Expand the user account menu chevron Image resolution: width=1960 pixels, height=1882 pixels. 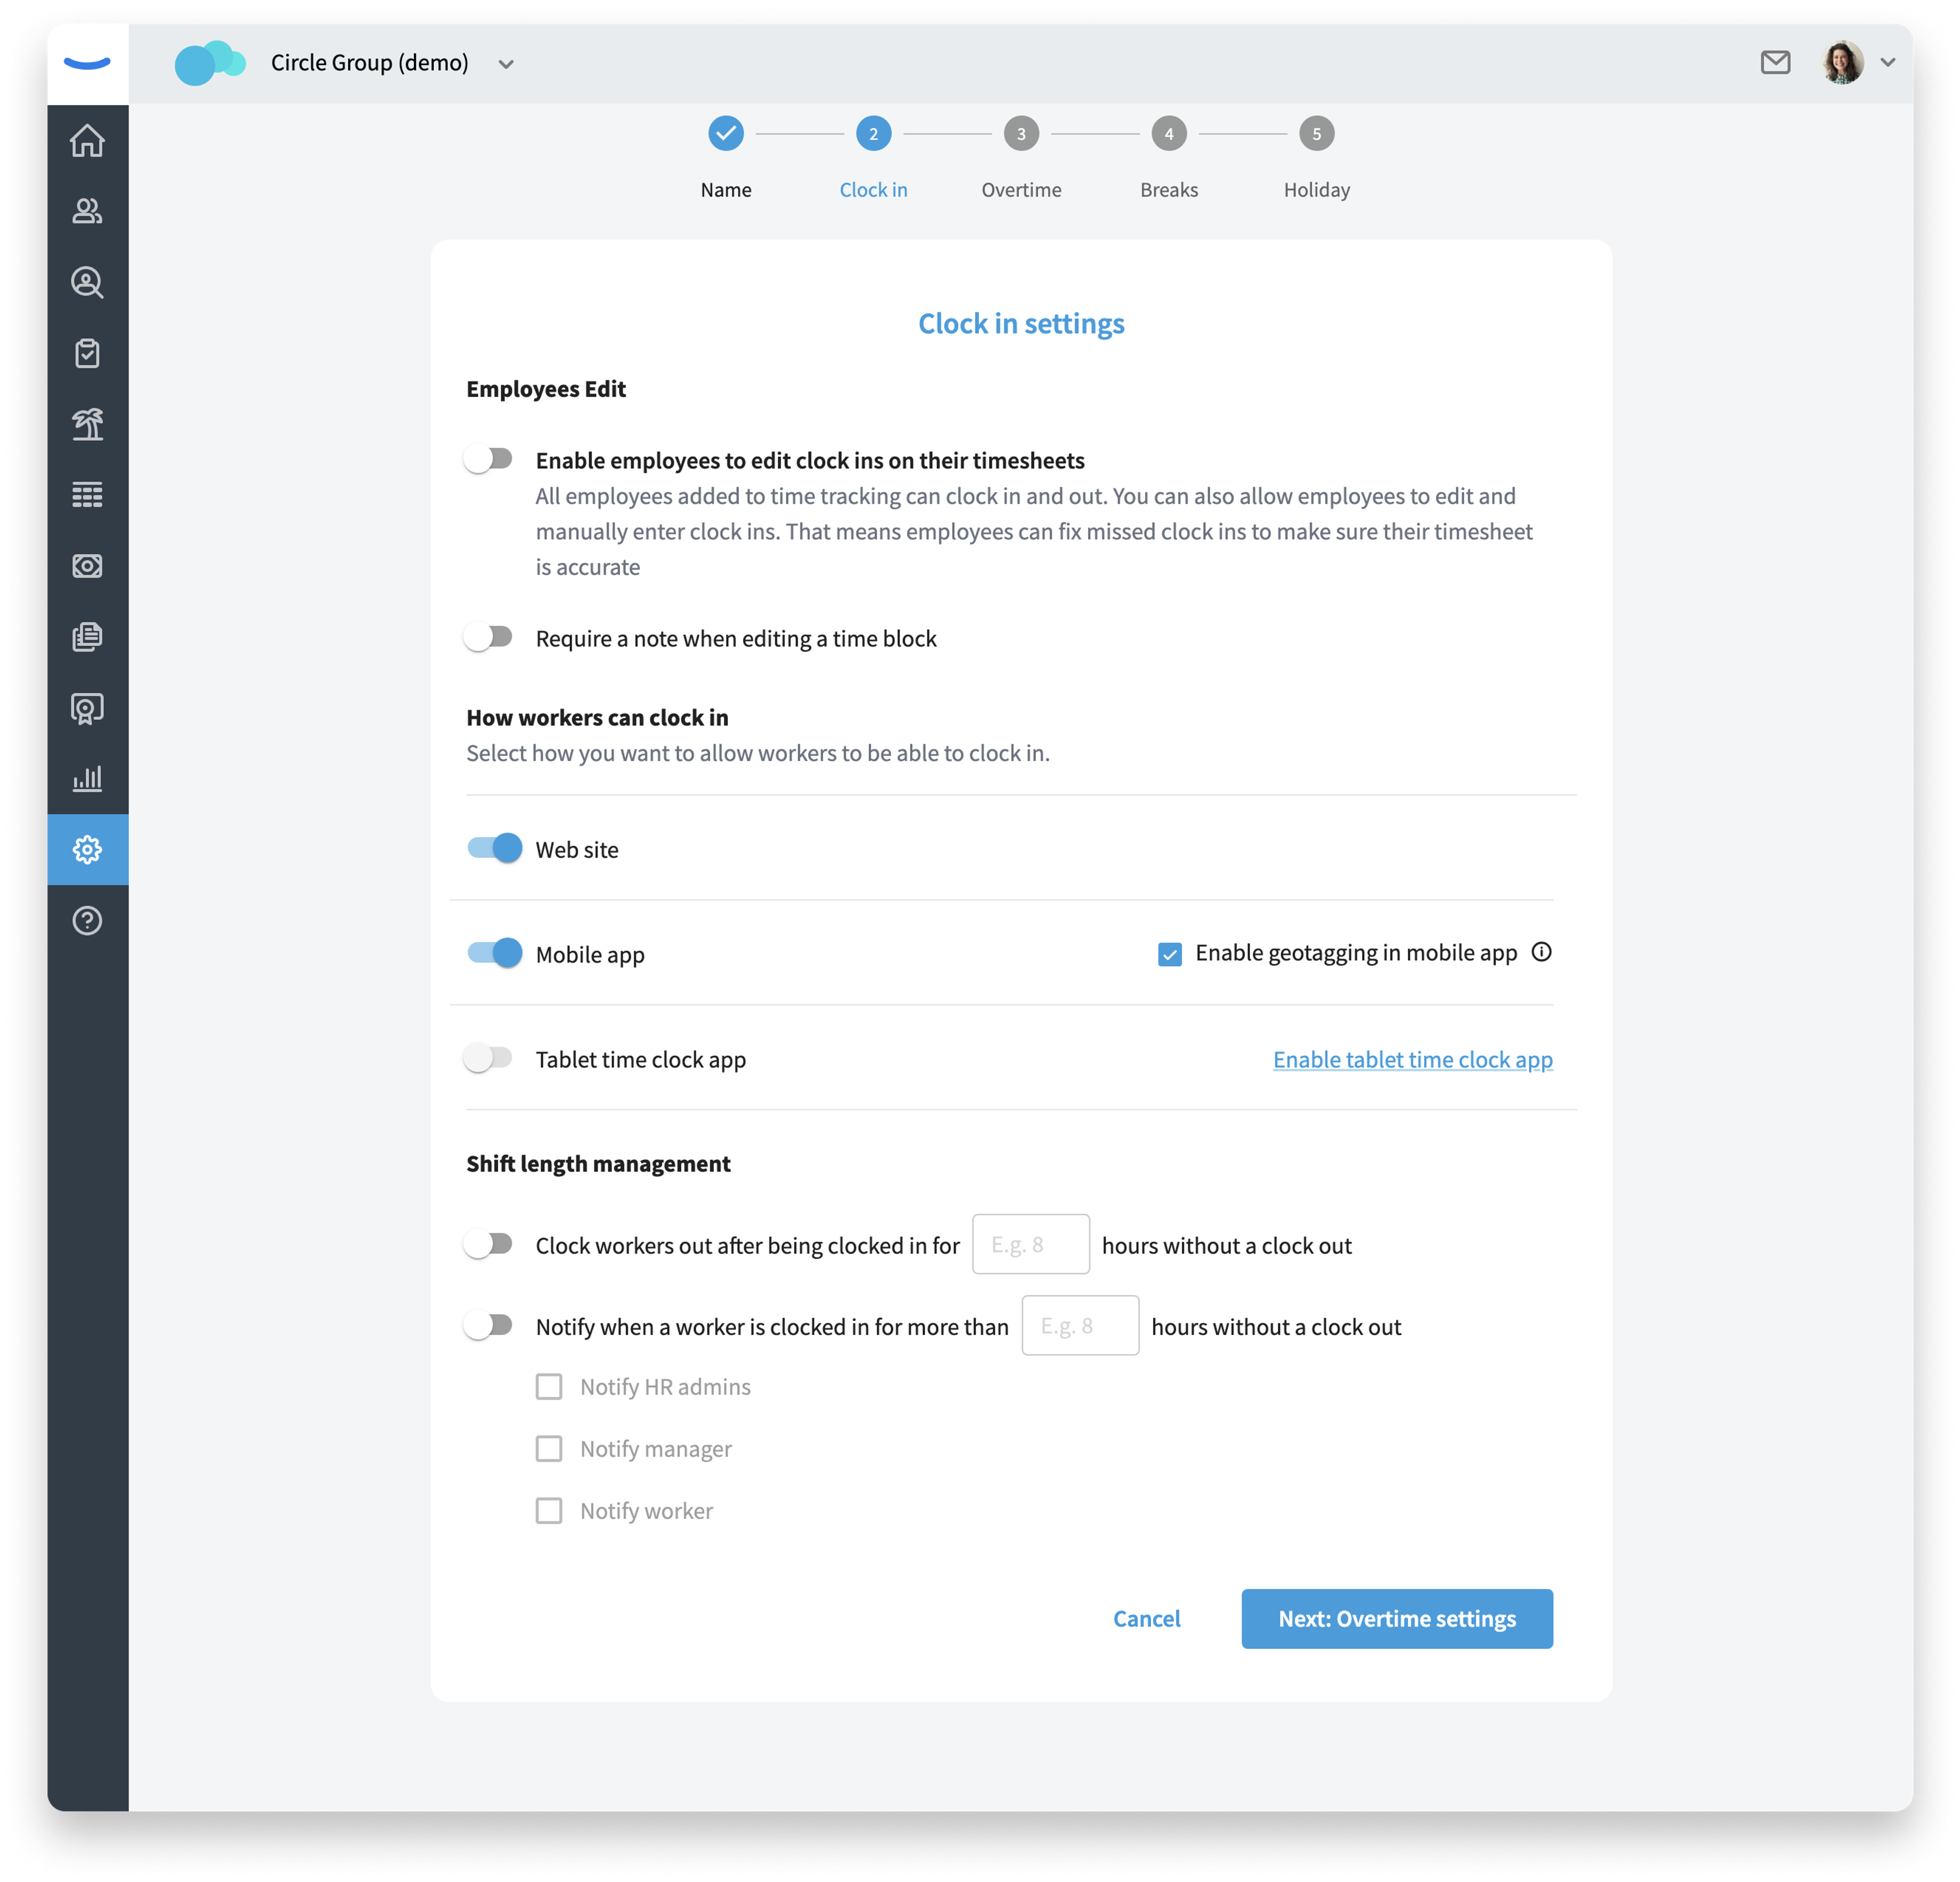coord(1888,62)
